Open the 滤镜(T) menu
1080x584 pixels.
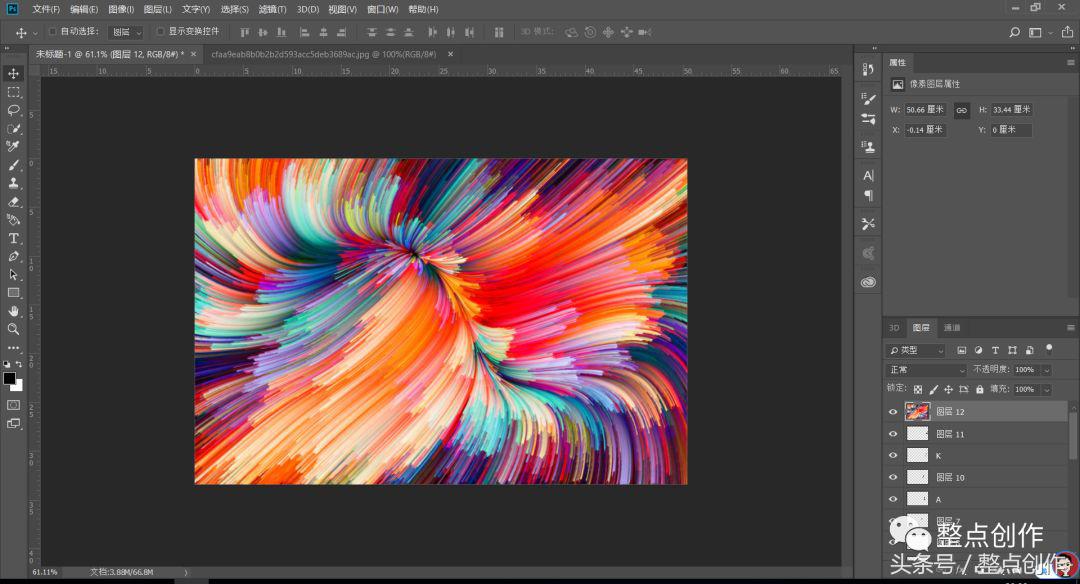[x=272, y=9]
